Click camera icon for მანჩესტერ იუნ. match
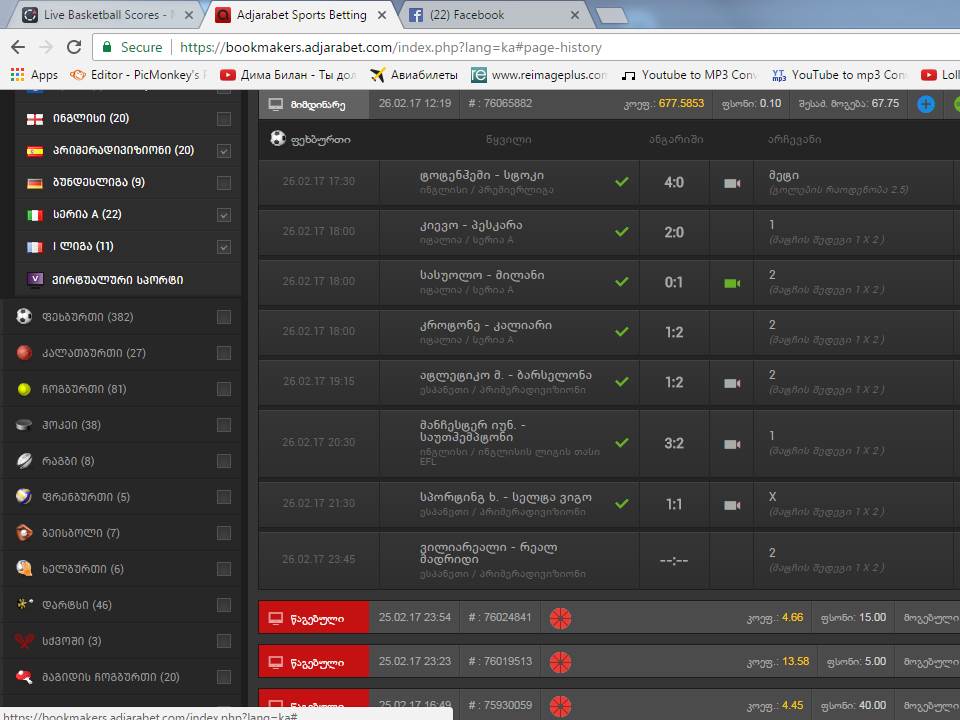The height and width of the screenshot is (720, 960). [x=732, y=444]
